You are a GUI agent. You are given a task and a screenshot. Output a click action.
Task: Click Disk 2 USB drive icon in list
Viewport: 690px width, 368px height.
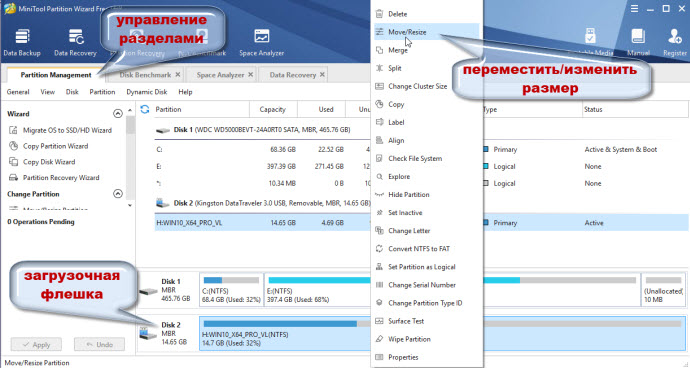tap(163, 203)
